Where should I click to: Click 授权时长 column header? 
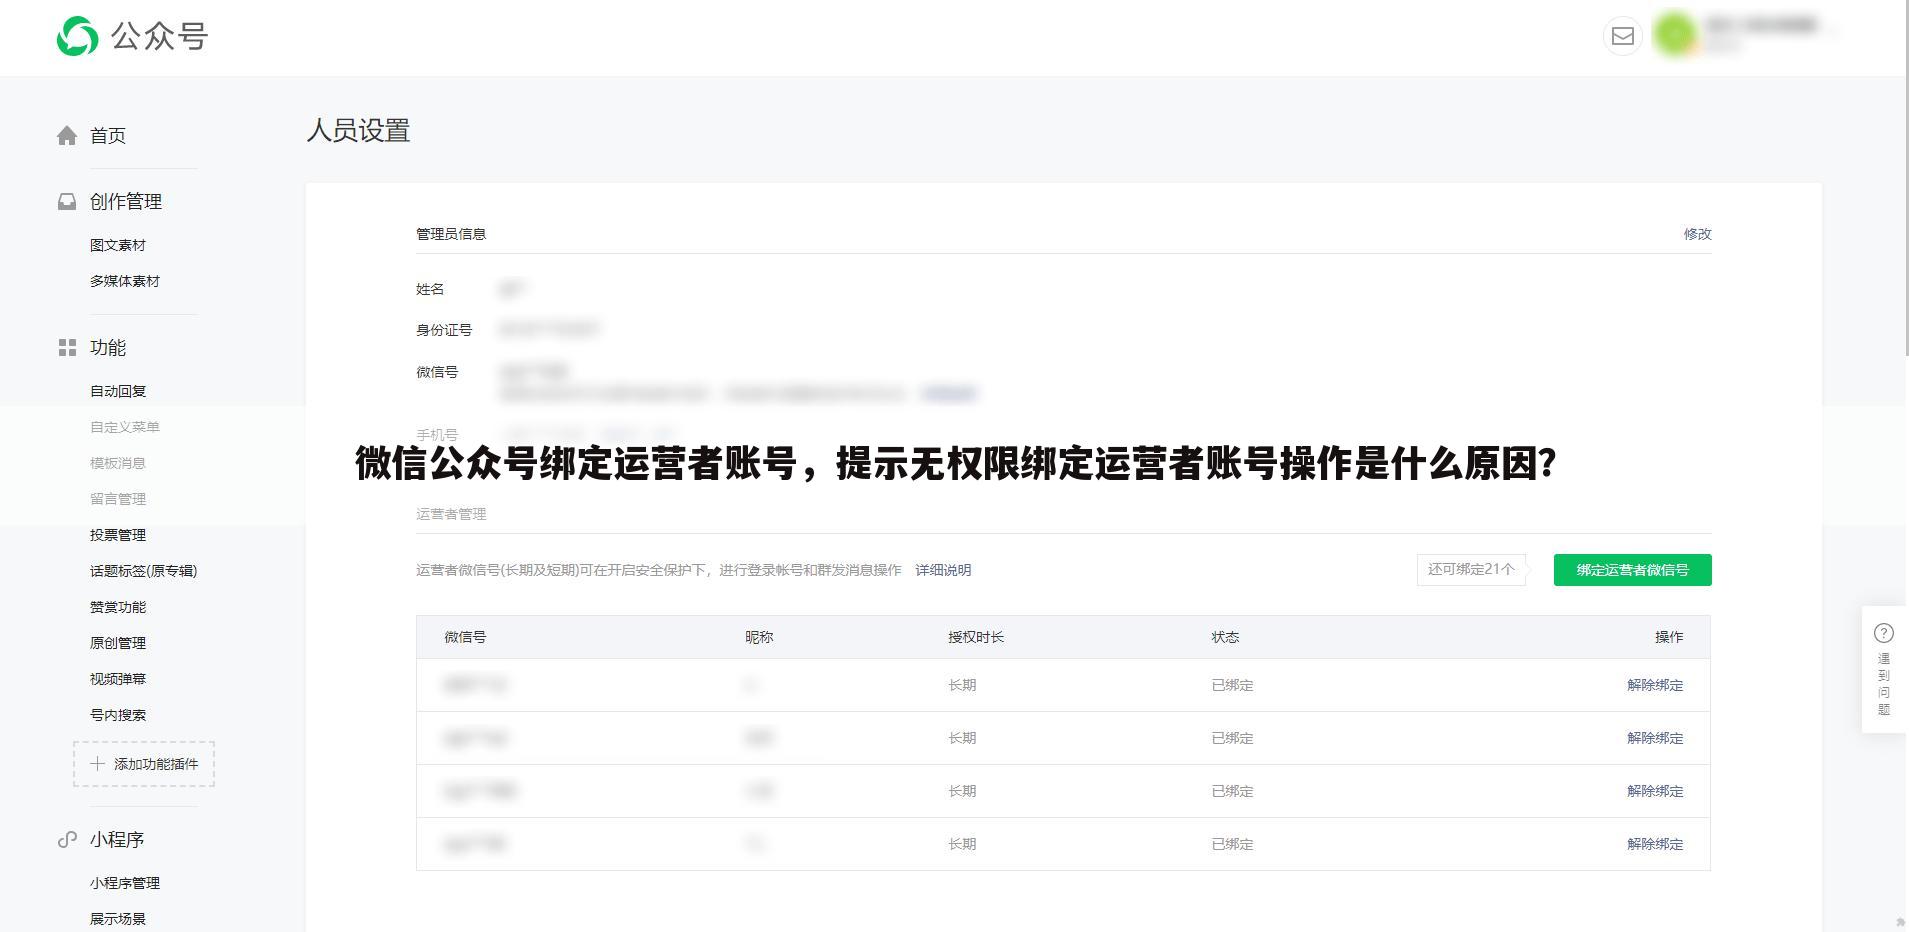(976, 637)
